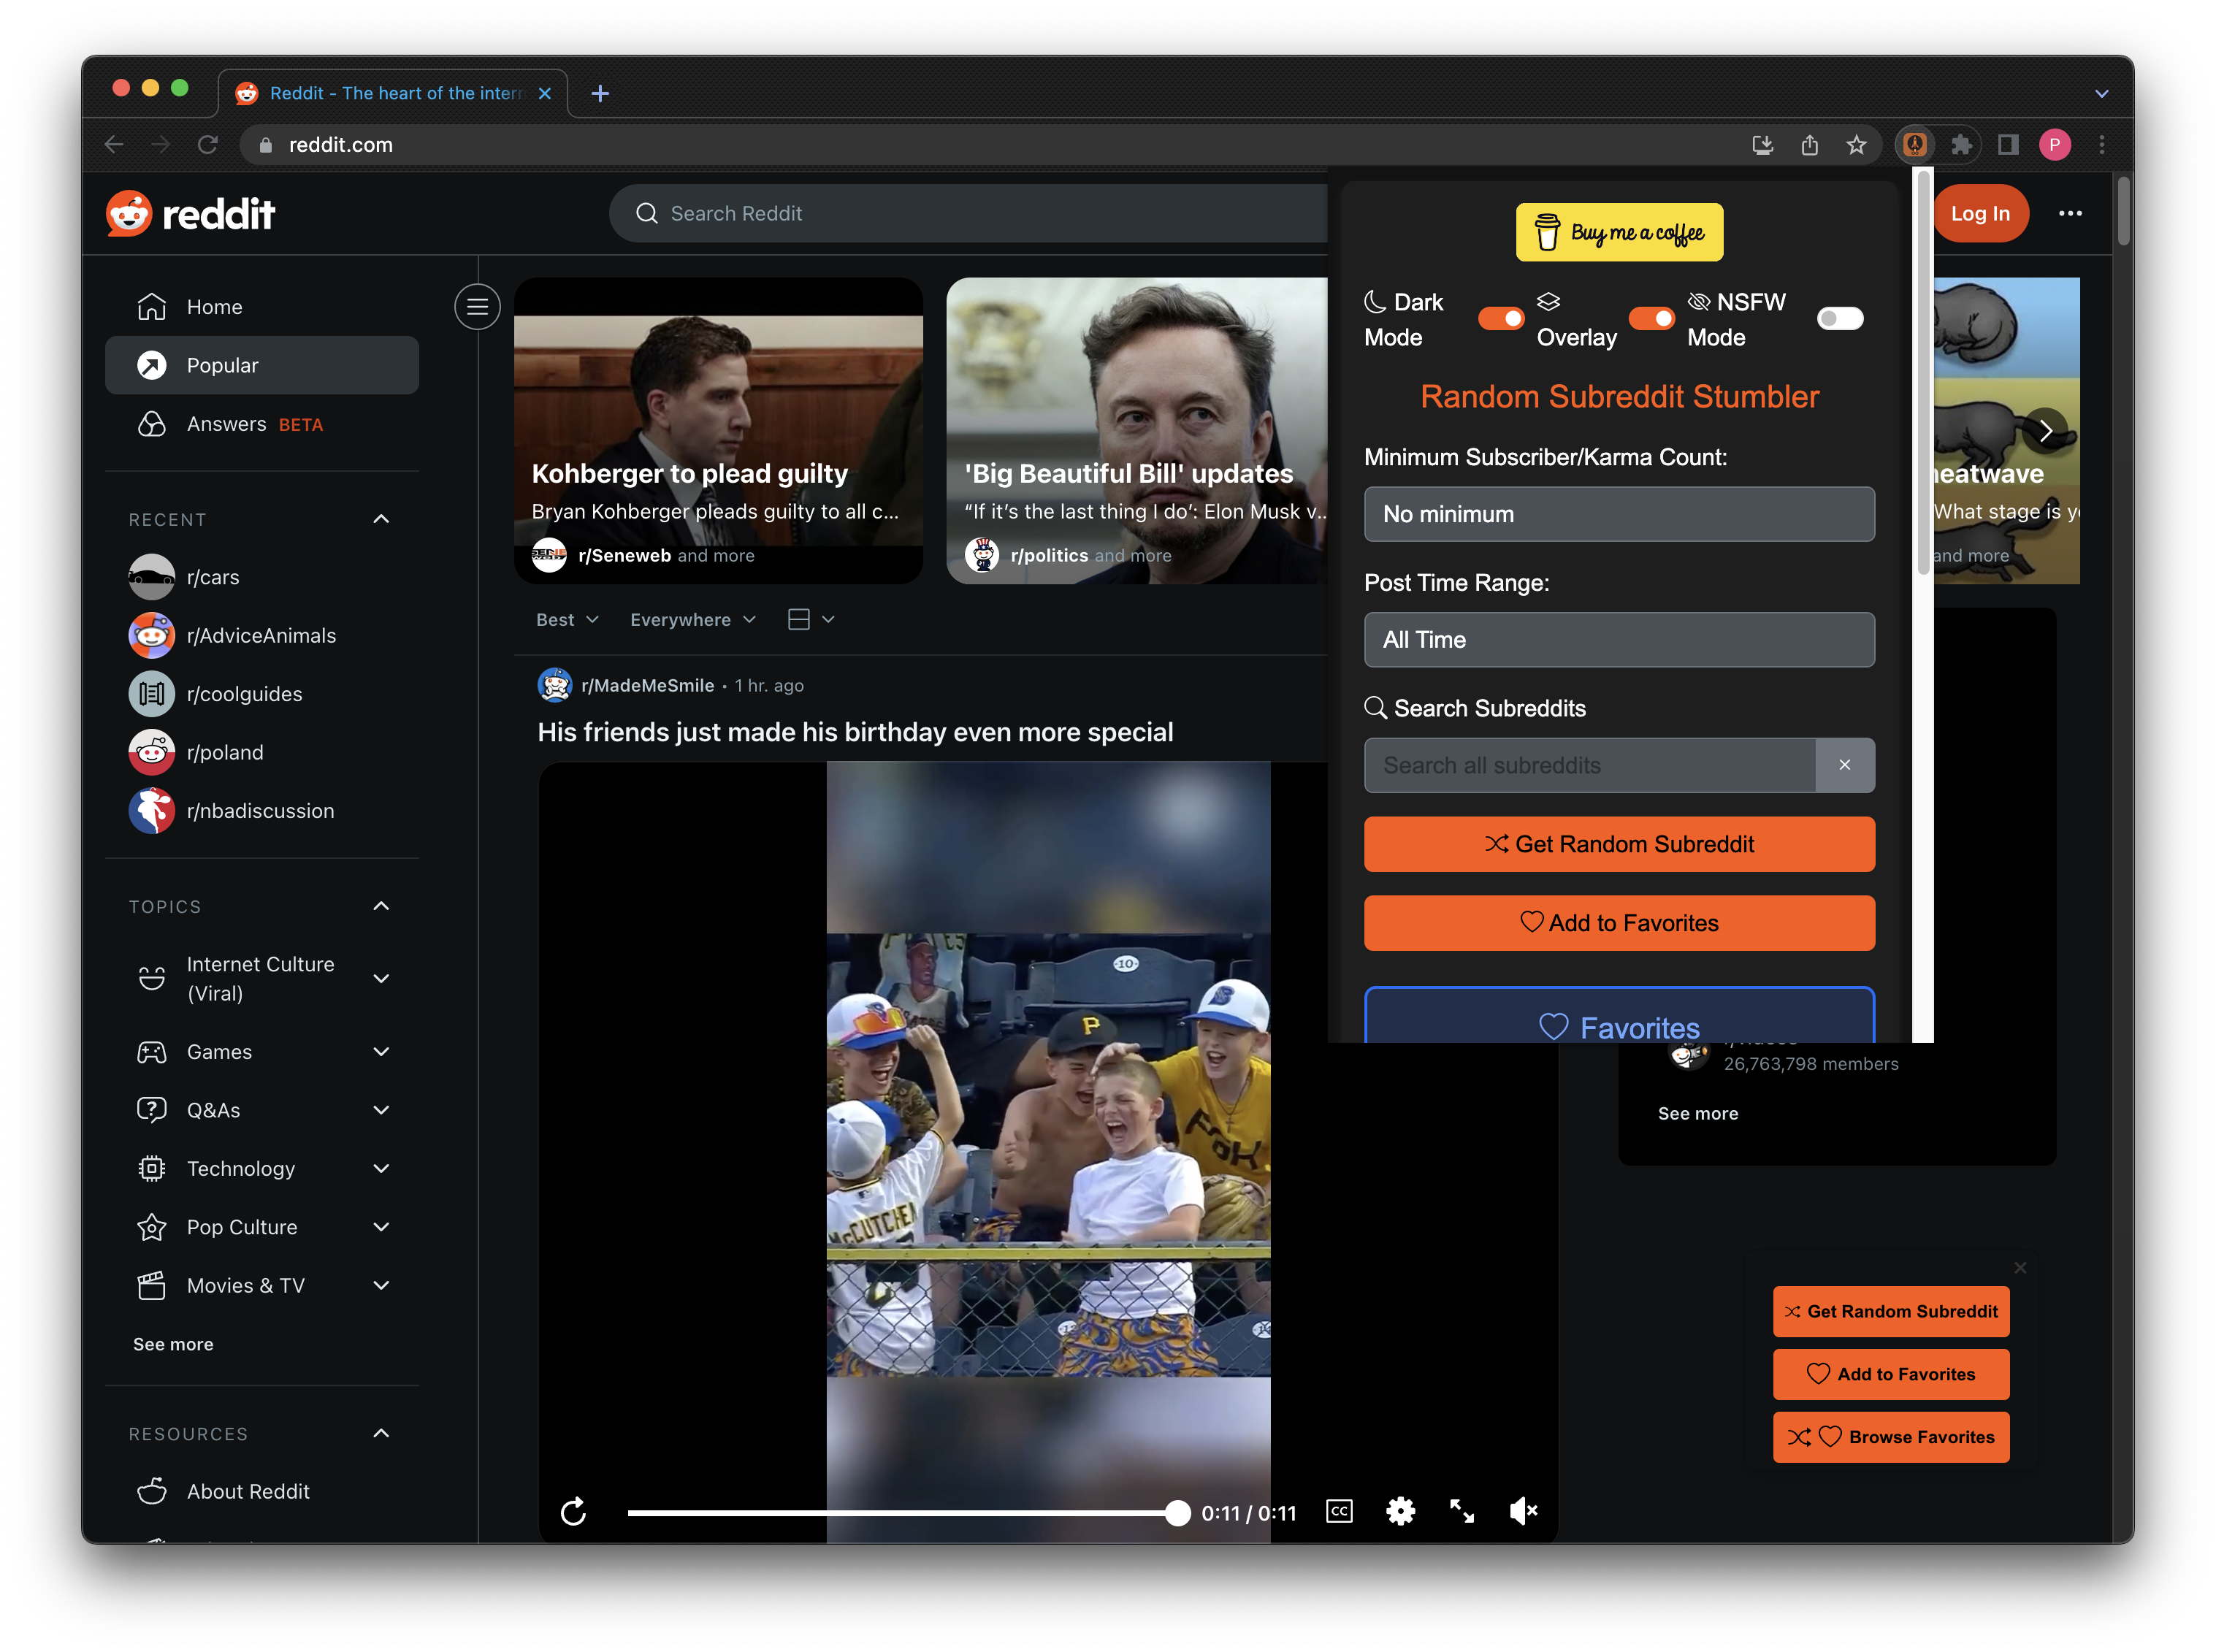Click the install app icon in address bar
2216x1652 pixels.
point(1762,145)
